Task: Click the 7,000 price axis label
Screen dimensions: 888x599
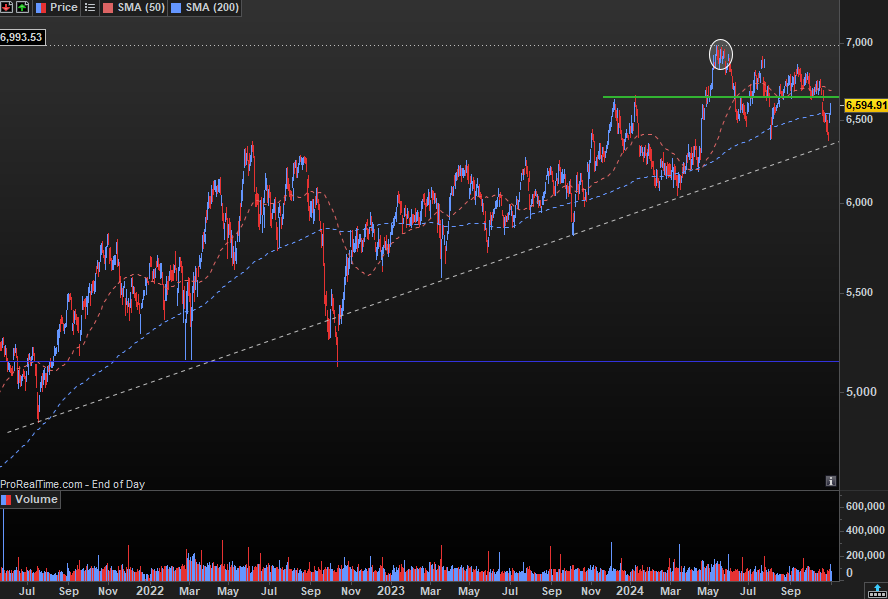Action: point(859,42)
